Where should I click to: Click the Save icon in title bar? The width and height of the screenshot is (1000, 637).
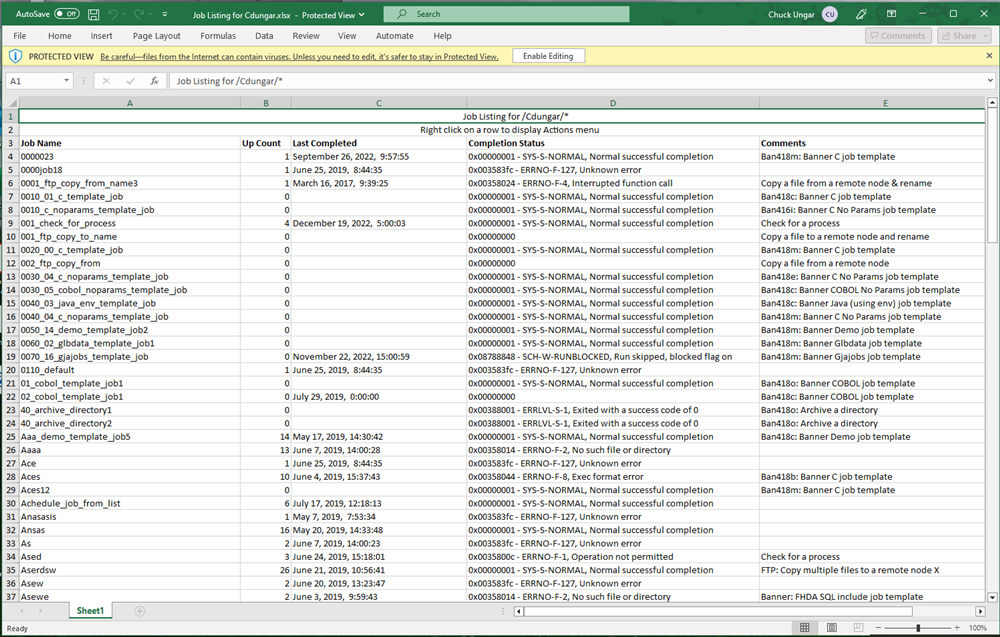pos(93,14)
